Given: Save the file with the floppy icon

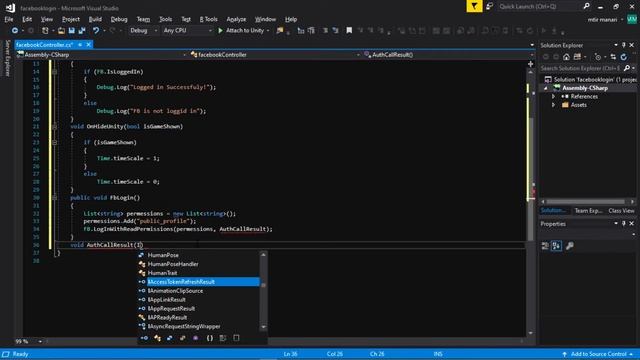Looking at the screenshot, I should [x=72, y=31].
